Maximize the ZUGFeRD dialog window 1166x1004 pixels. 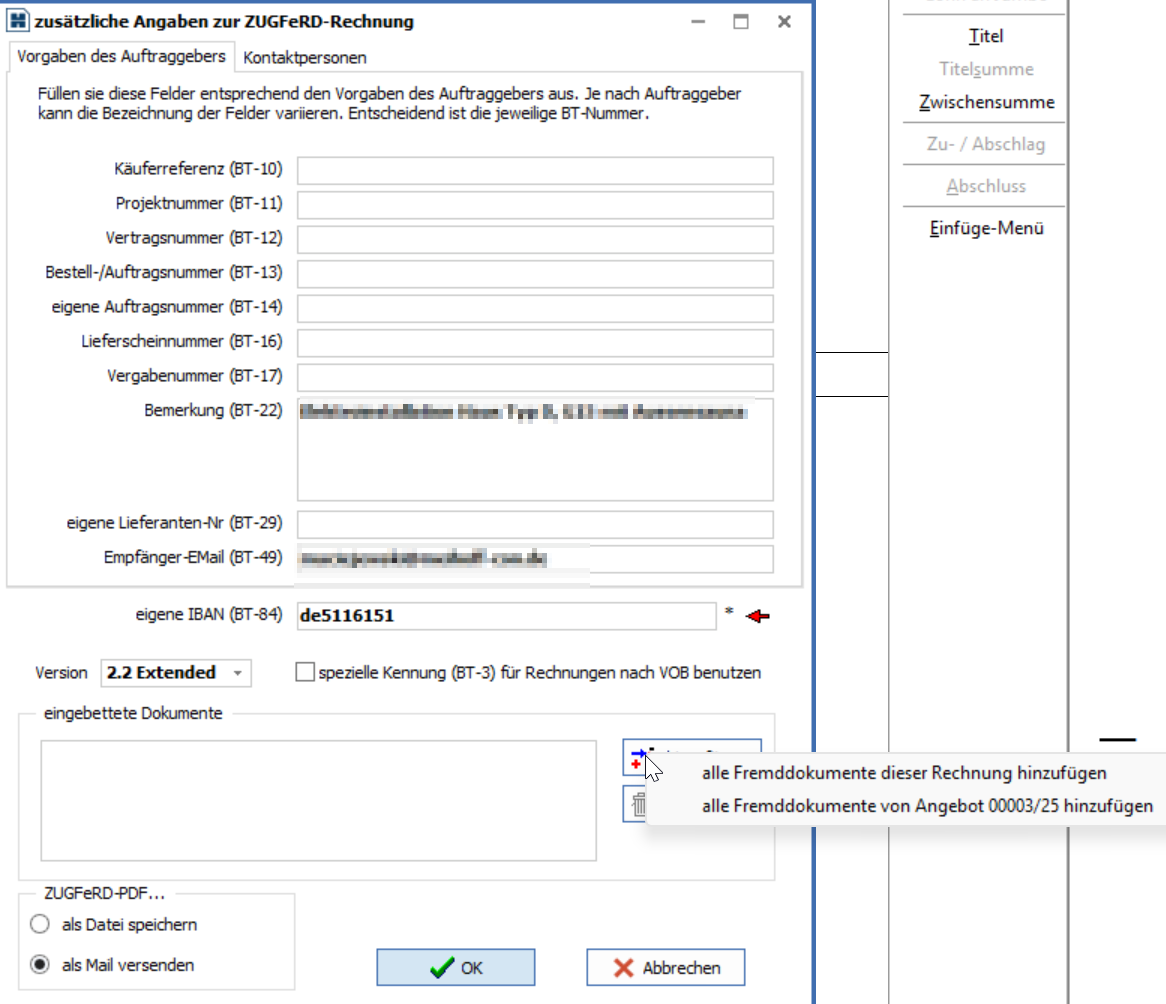pos(740,21)
